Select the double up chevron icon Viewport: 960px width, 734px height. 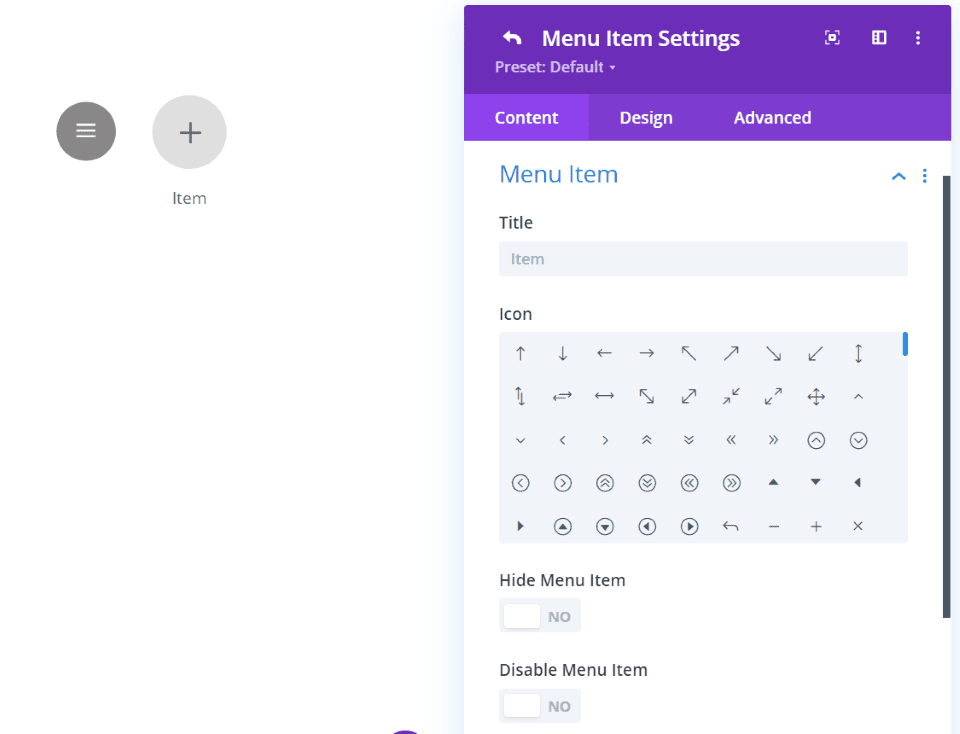point(647,440)
